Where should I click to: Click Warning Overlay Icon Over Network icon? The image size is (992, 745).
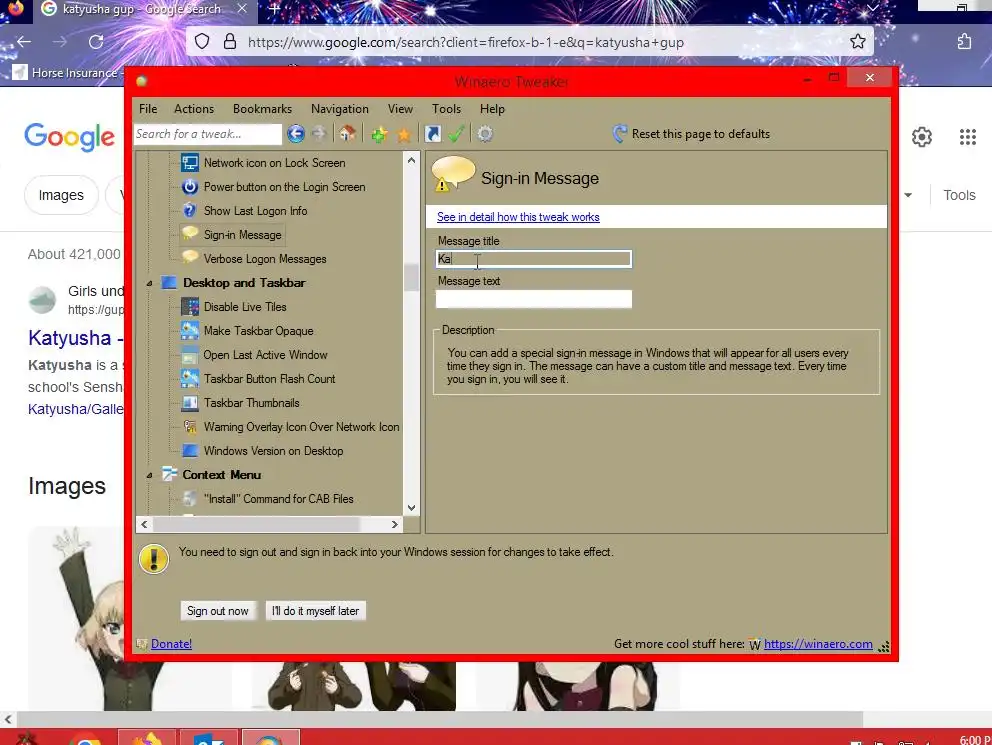tap(190, 427)
